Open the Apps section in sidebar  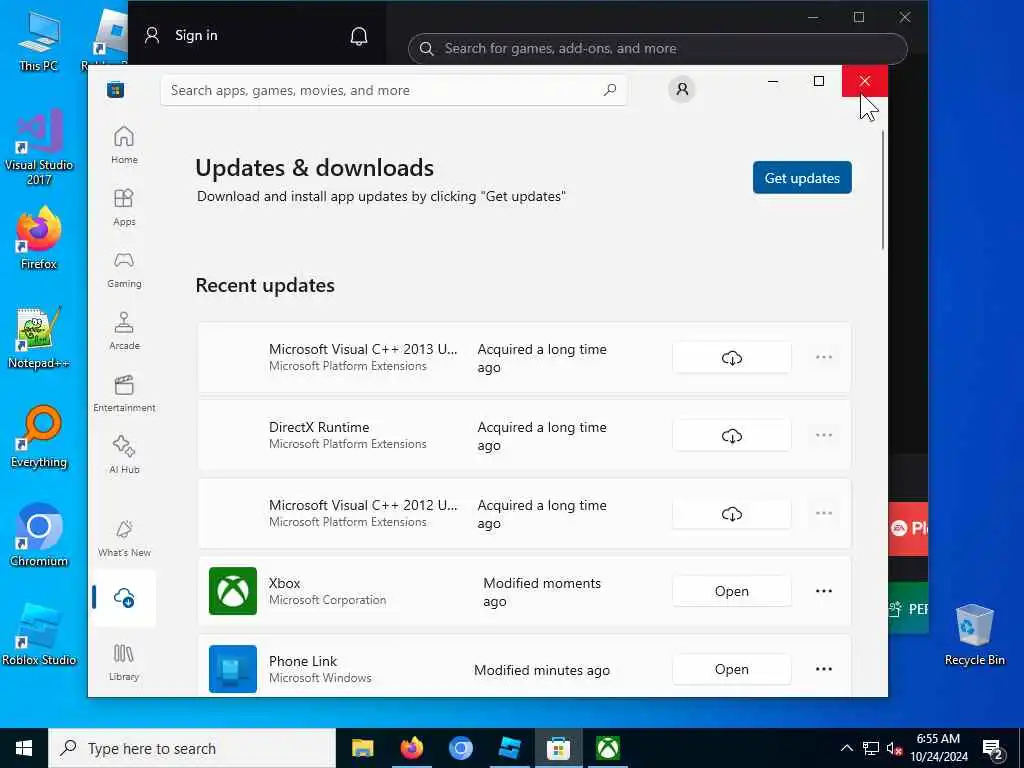pos(124,207)
